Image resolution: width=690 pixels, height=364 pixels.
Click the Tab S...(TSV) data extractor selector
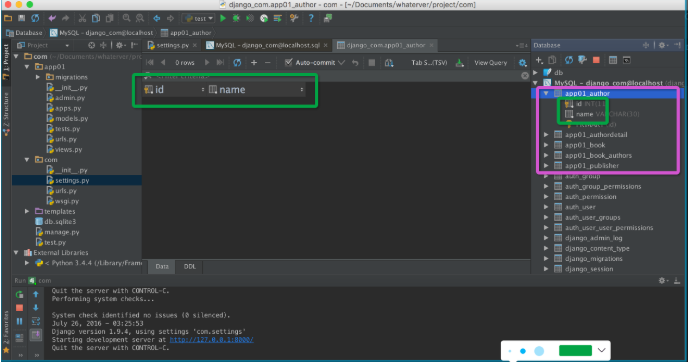tap(429, 63)
